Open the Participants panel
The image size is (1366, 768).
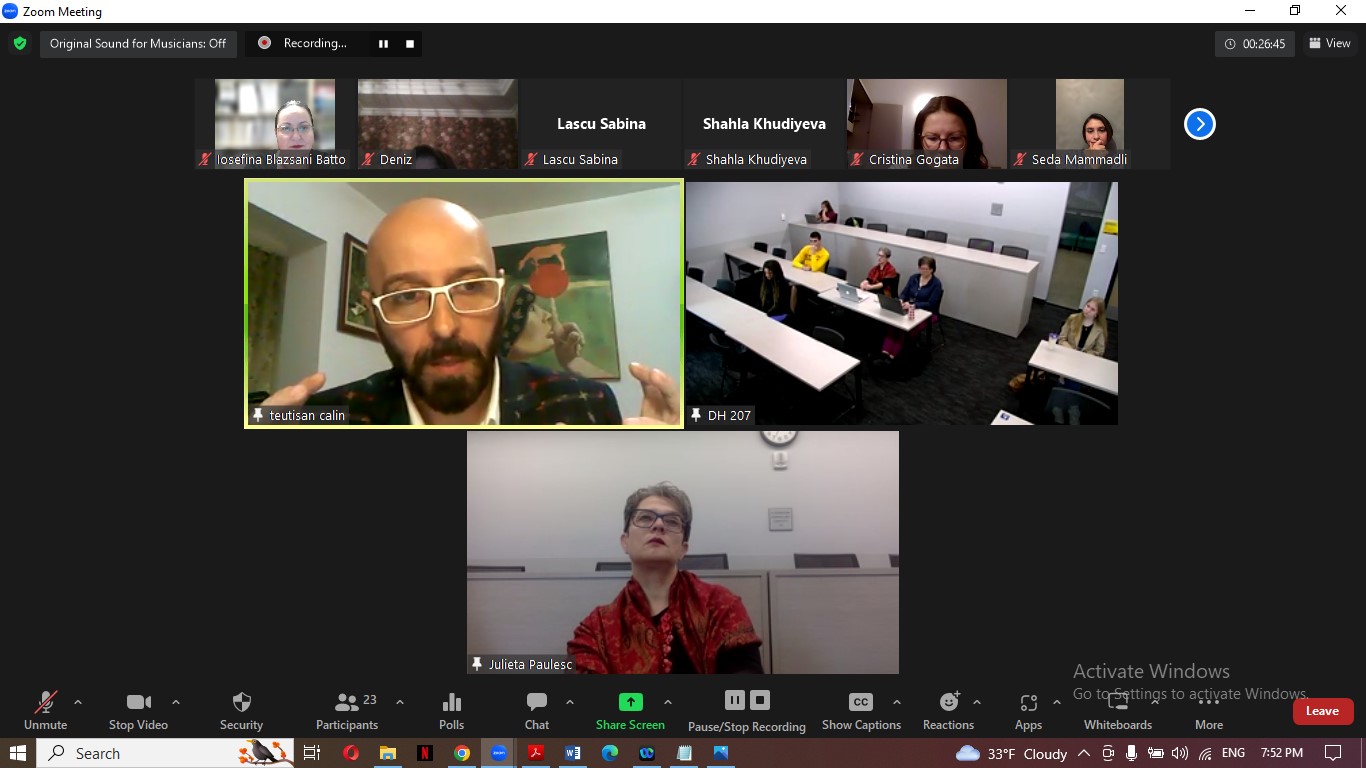pyautogui.click(x=347, y=711)
